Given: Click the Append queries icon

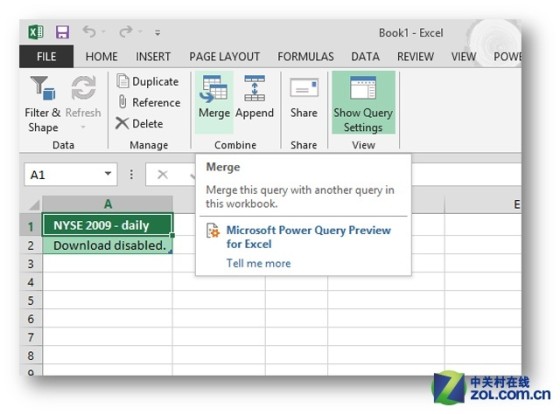Looking at the screenshot, I should [254, 88].
